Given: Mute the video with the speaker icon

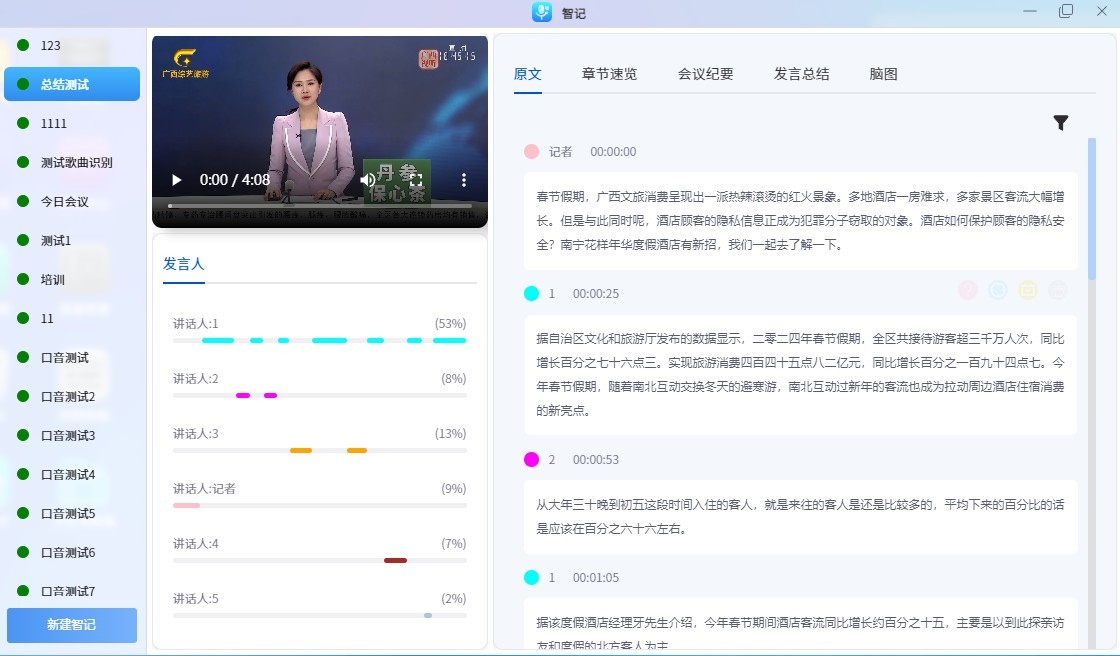Looking at the screenshot, I should pos(367,180).
